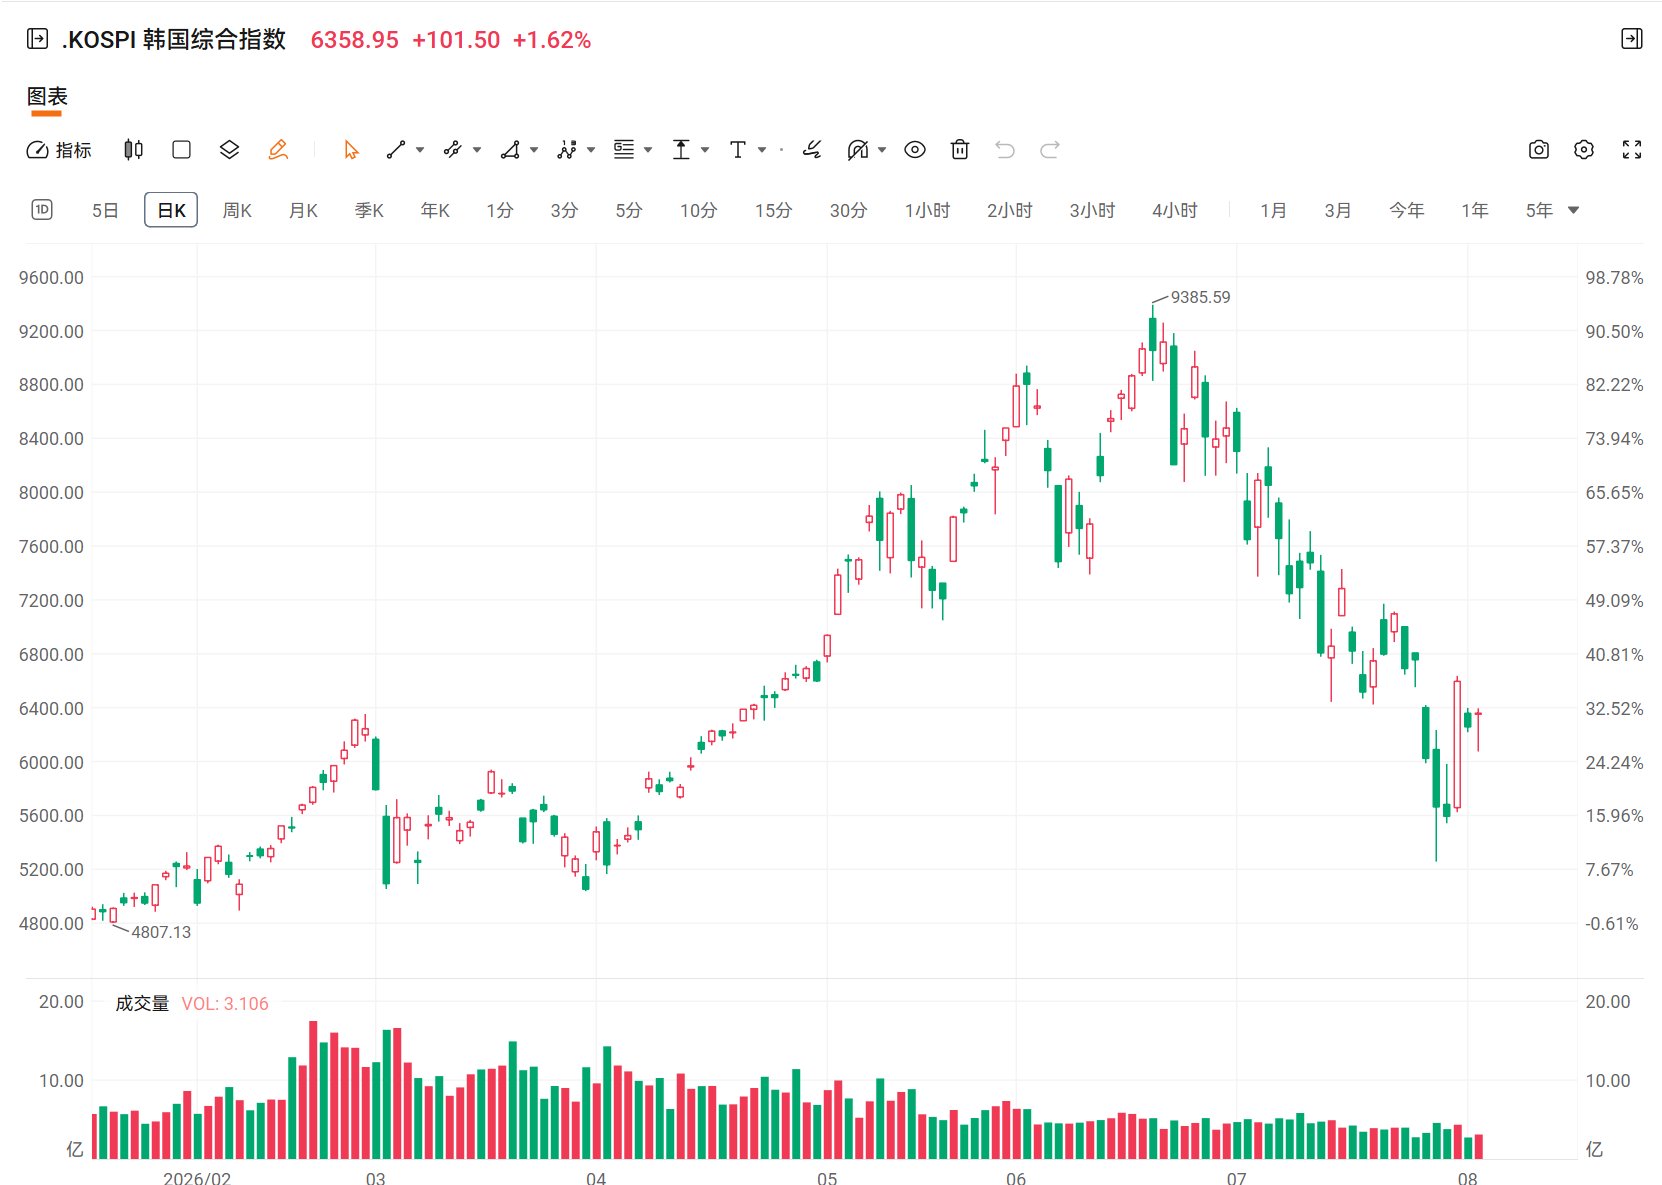Switch to the 月K tab

303,210
